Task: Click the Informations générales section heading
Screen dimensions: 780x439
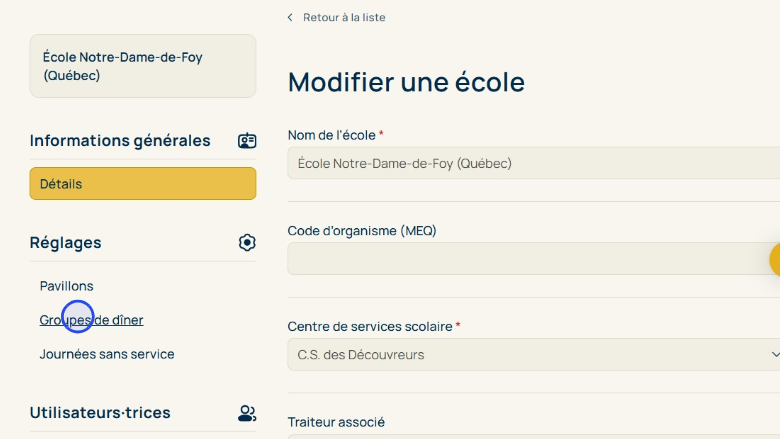Action: pos(120,141)
